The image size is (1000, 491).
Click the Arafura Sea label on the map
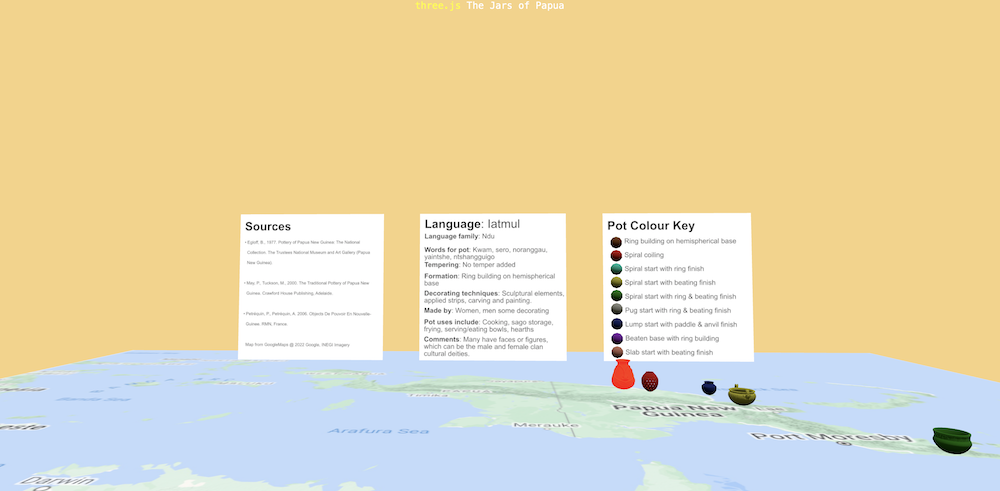pos(378,431)
